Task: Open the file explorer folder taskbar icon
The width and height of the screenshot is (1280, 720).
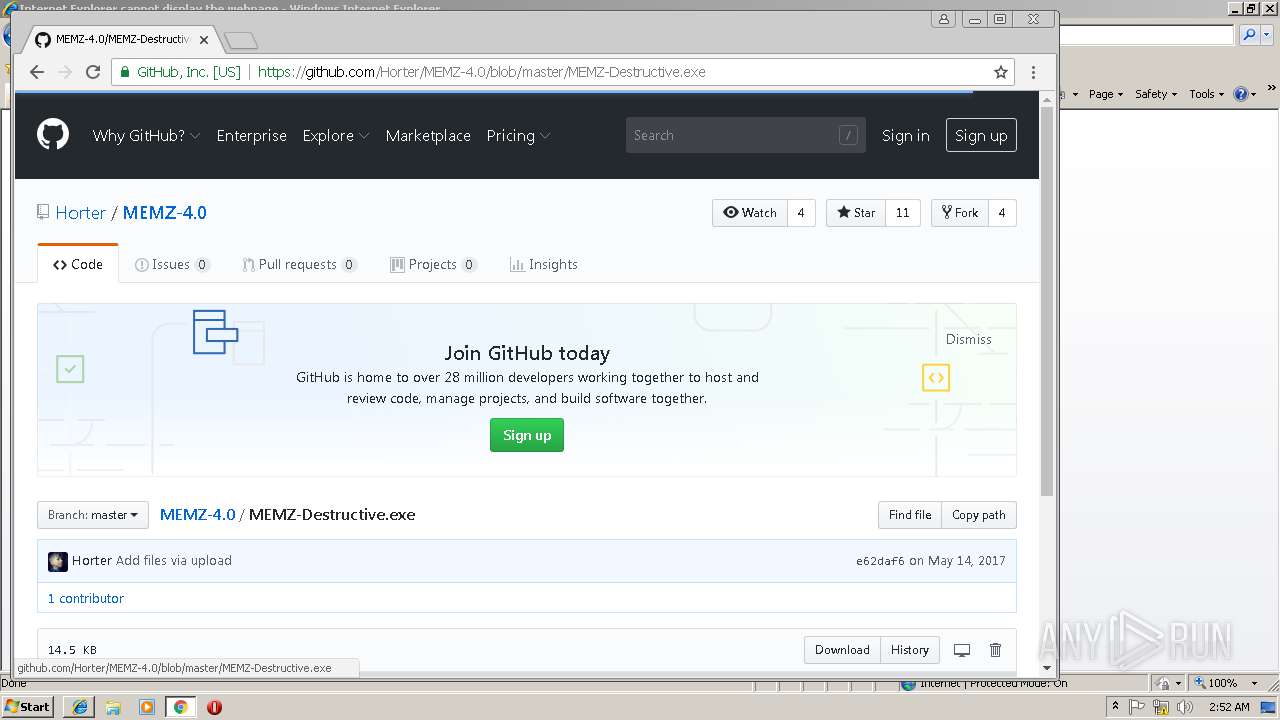Action: point(113,707)
